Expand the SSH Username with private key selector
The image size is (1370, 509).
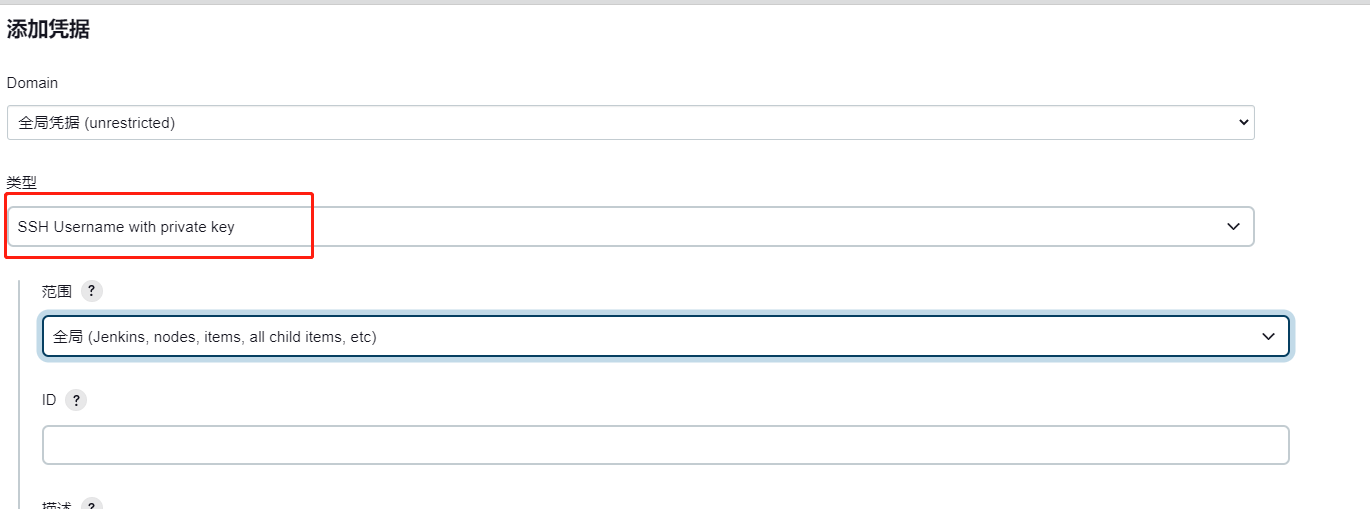[x=630, y=227]
